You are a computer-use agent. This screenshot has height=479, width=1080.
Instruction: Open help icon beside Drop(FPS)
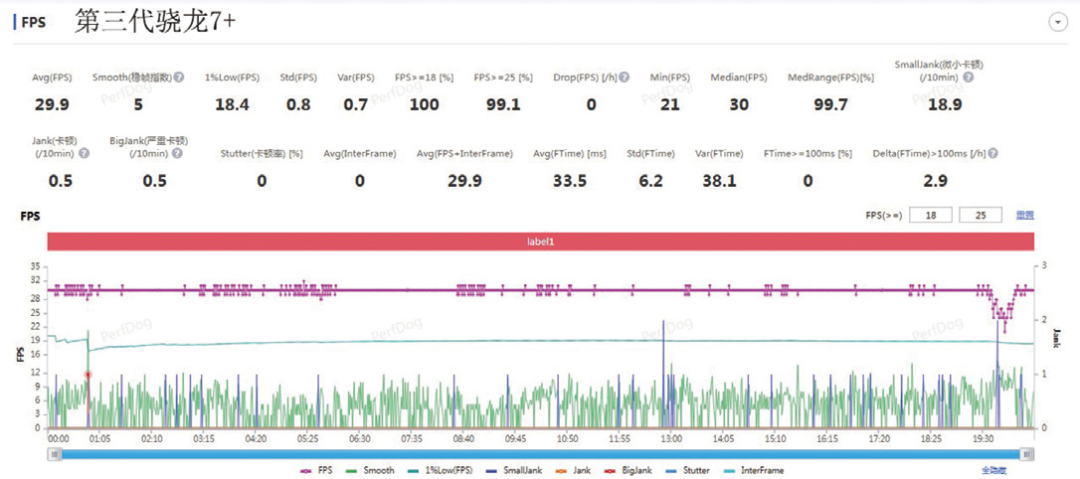(x=624, y=78)
